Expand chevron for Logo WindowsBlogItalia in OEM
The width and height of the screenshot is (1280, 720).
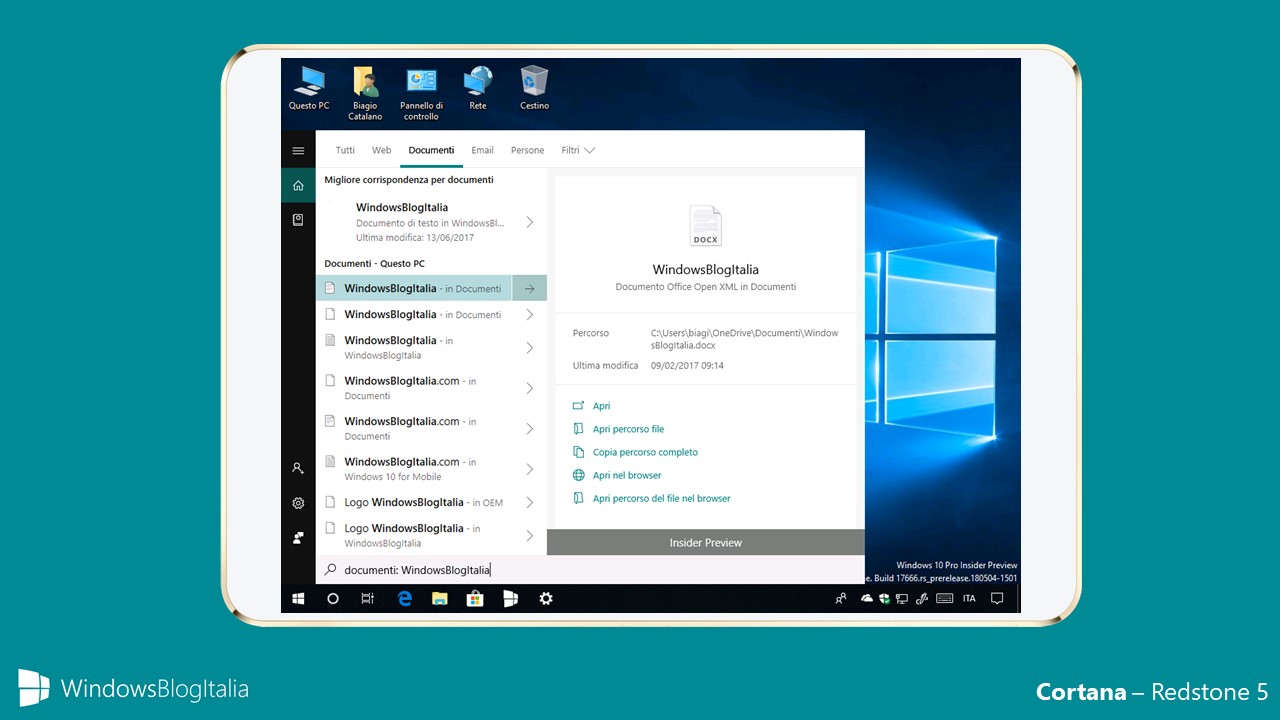point(530,502)
